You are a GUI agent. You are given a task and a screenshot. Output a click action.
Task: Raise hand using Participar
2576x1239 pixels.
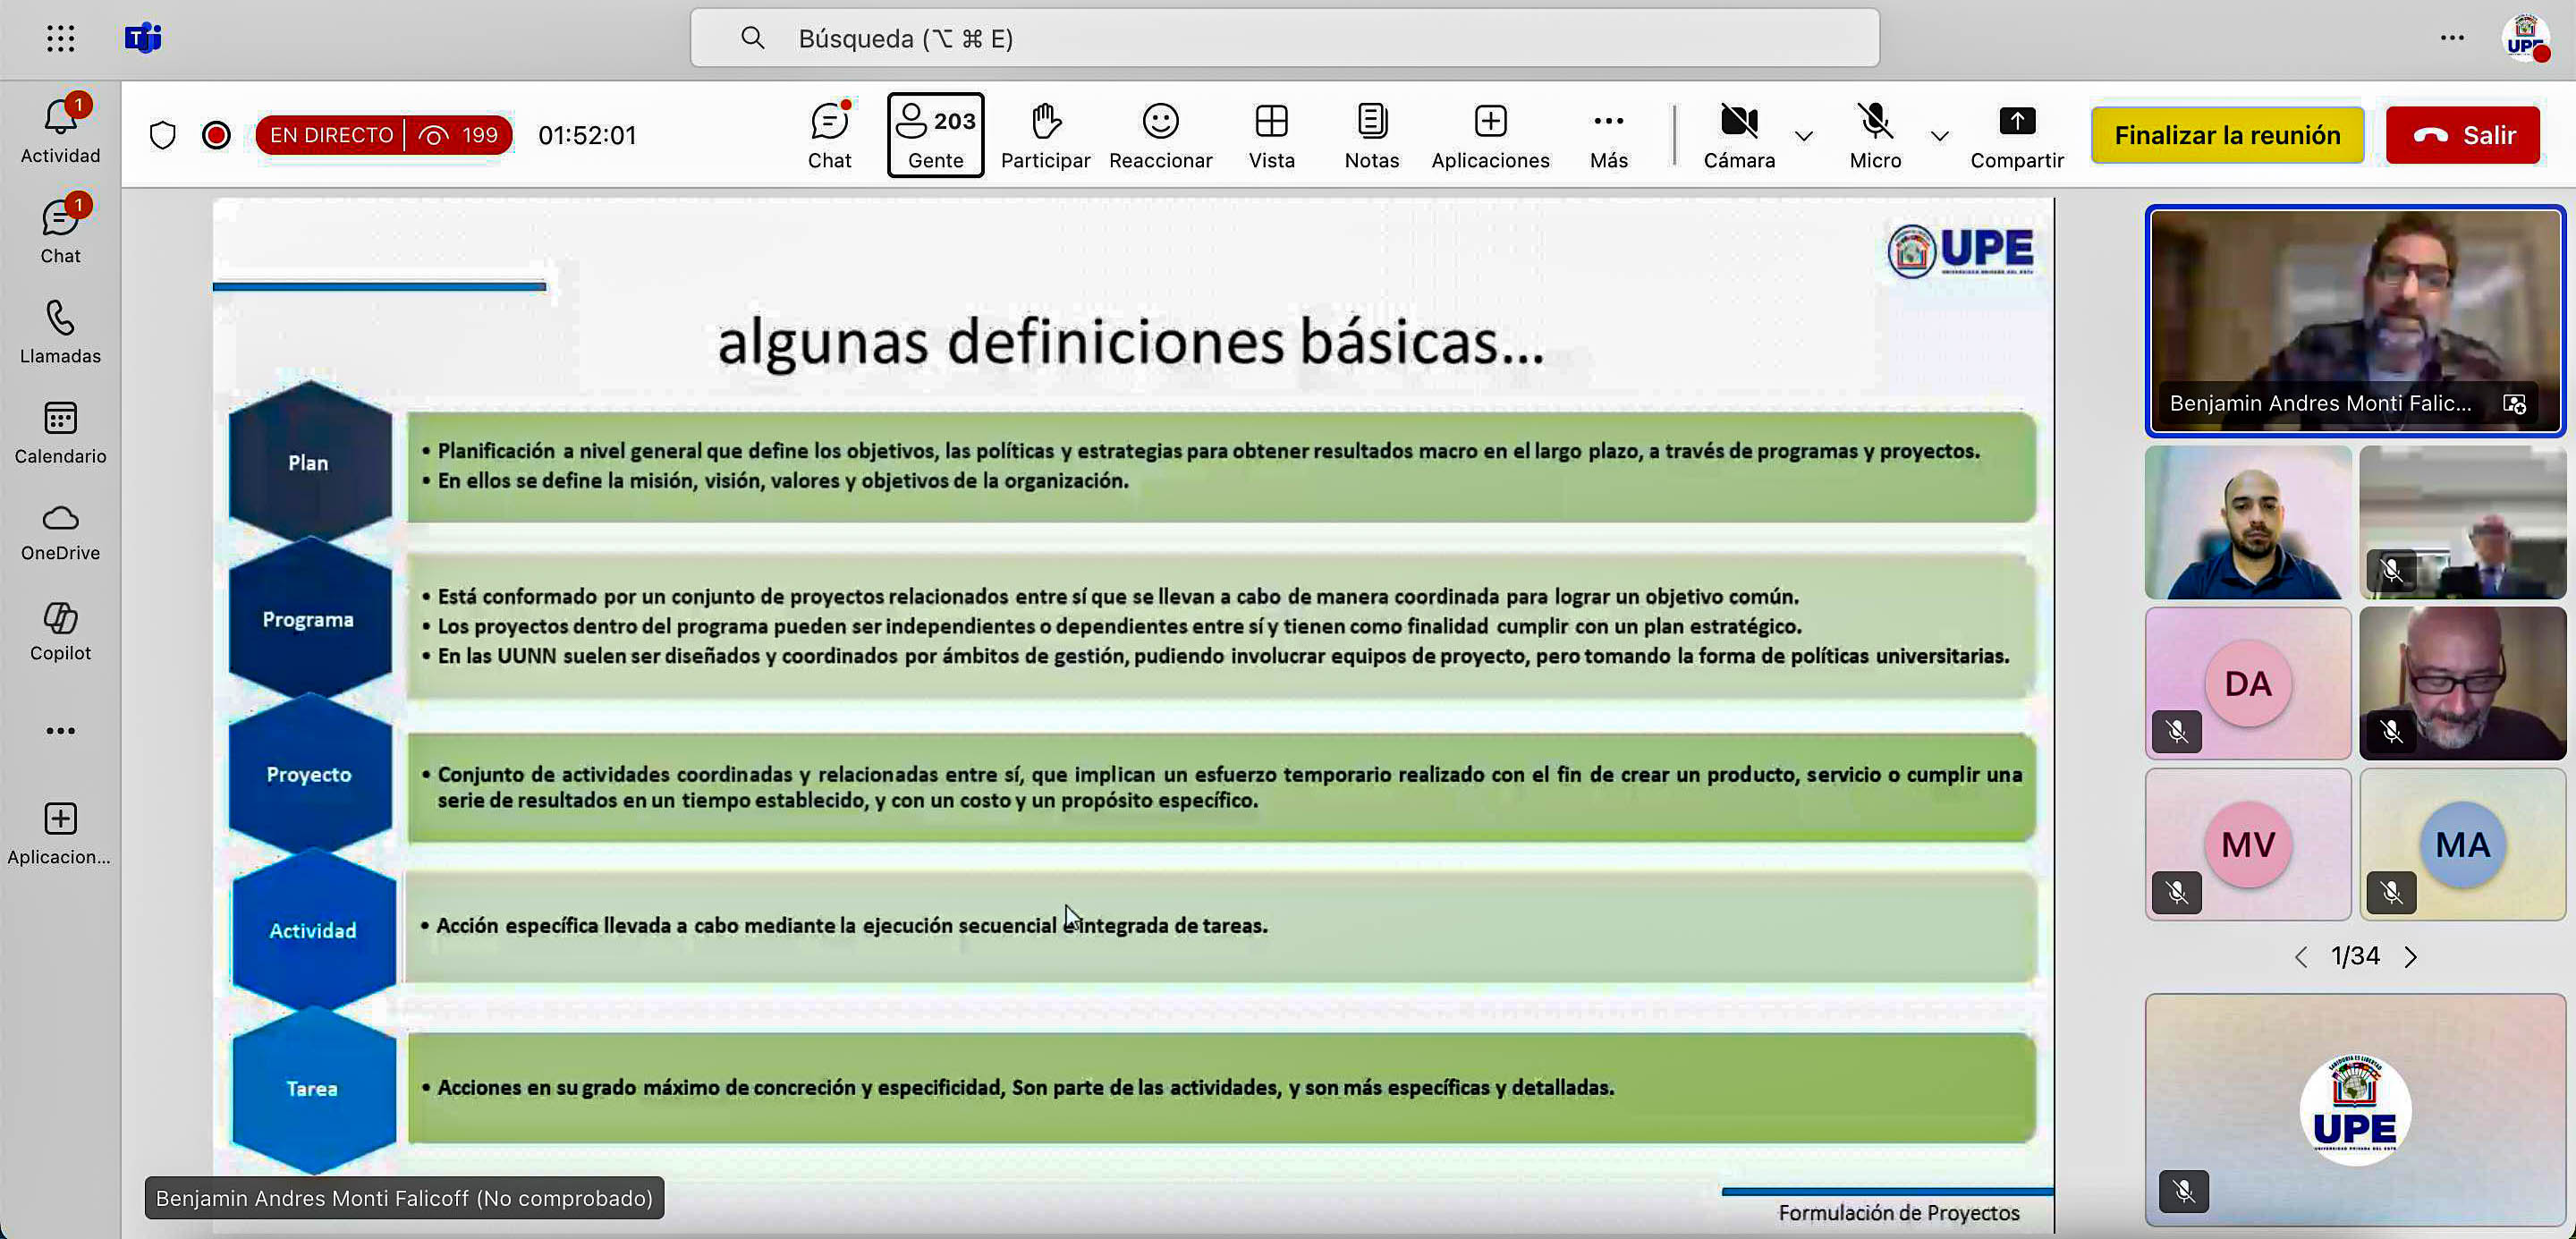[x=1046, y=135]
